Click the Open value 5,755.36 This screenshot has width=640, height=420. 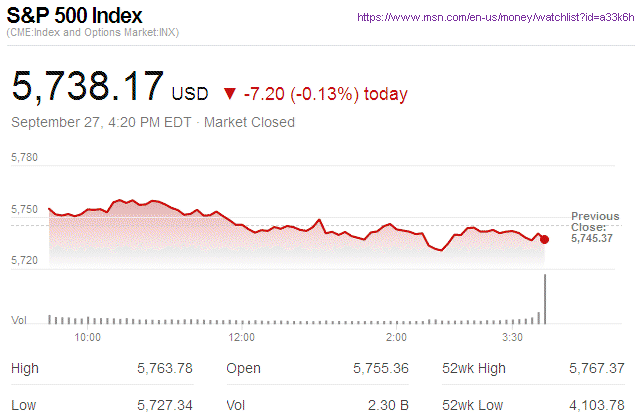(381, 369)
